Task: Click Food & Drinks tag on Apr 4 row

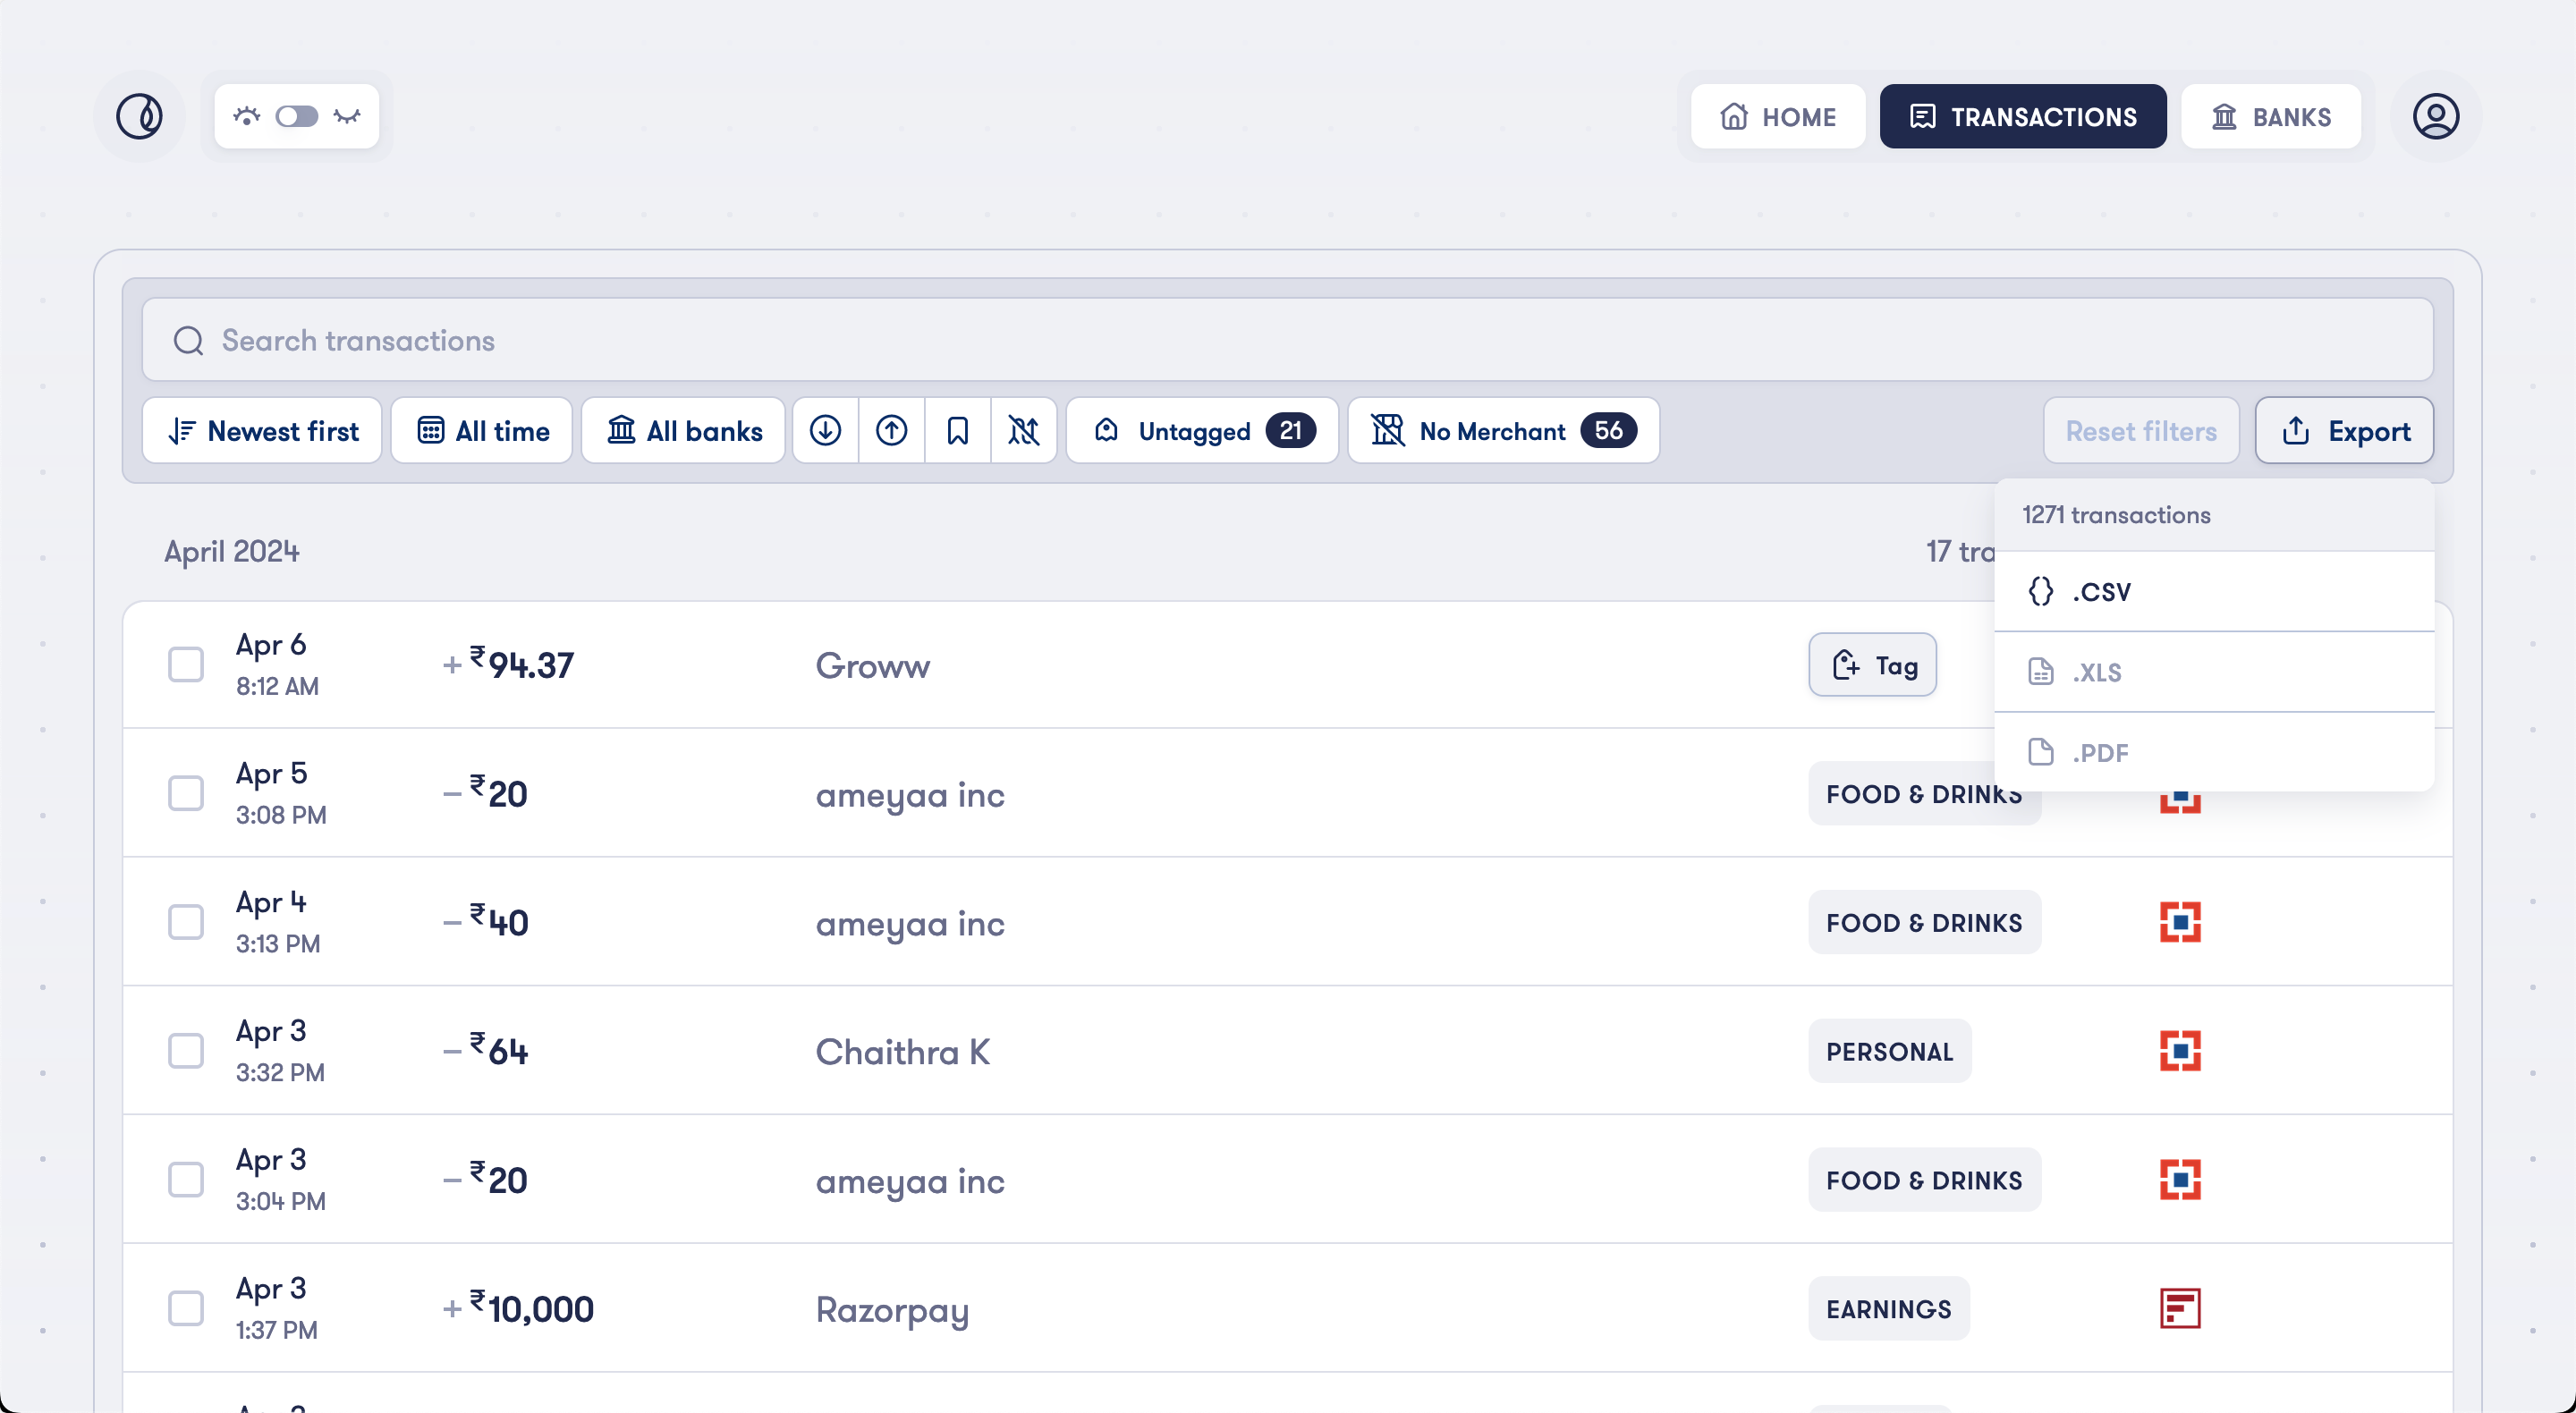Action: pos(1924,922)
